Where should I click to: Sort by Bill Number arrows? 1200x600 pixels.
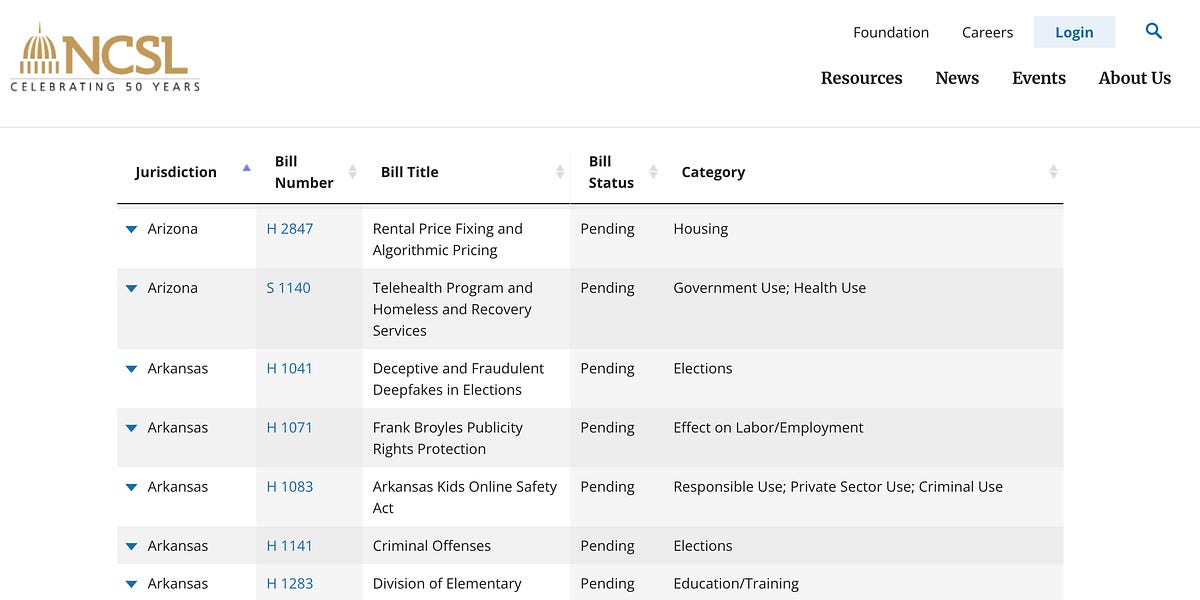point(352,172)
